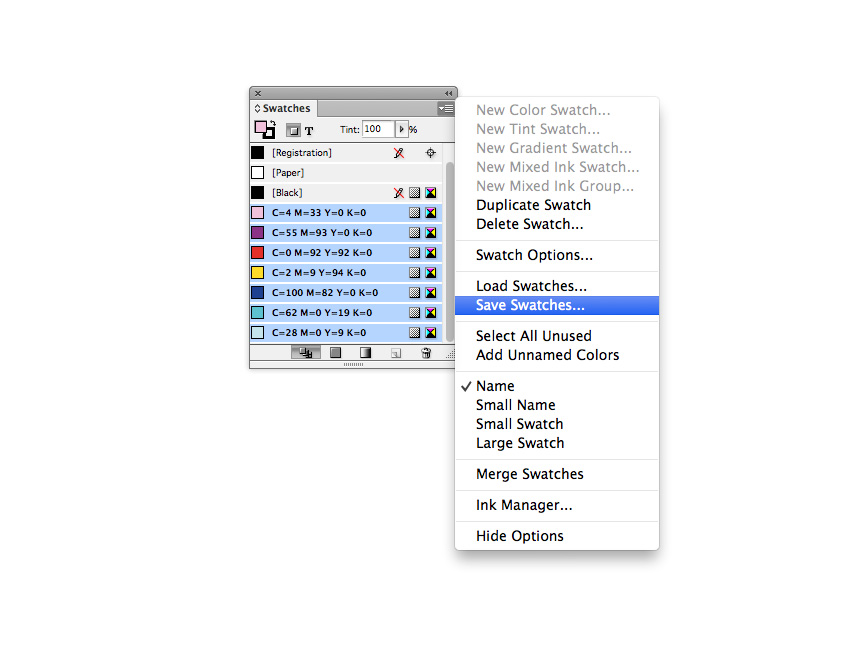Switch to Small Swatch view option
This screenshot has height=663, width=850.
coord(557,424)
